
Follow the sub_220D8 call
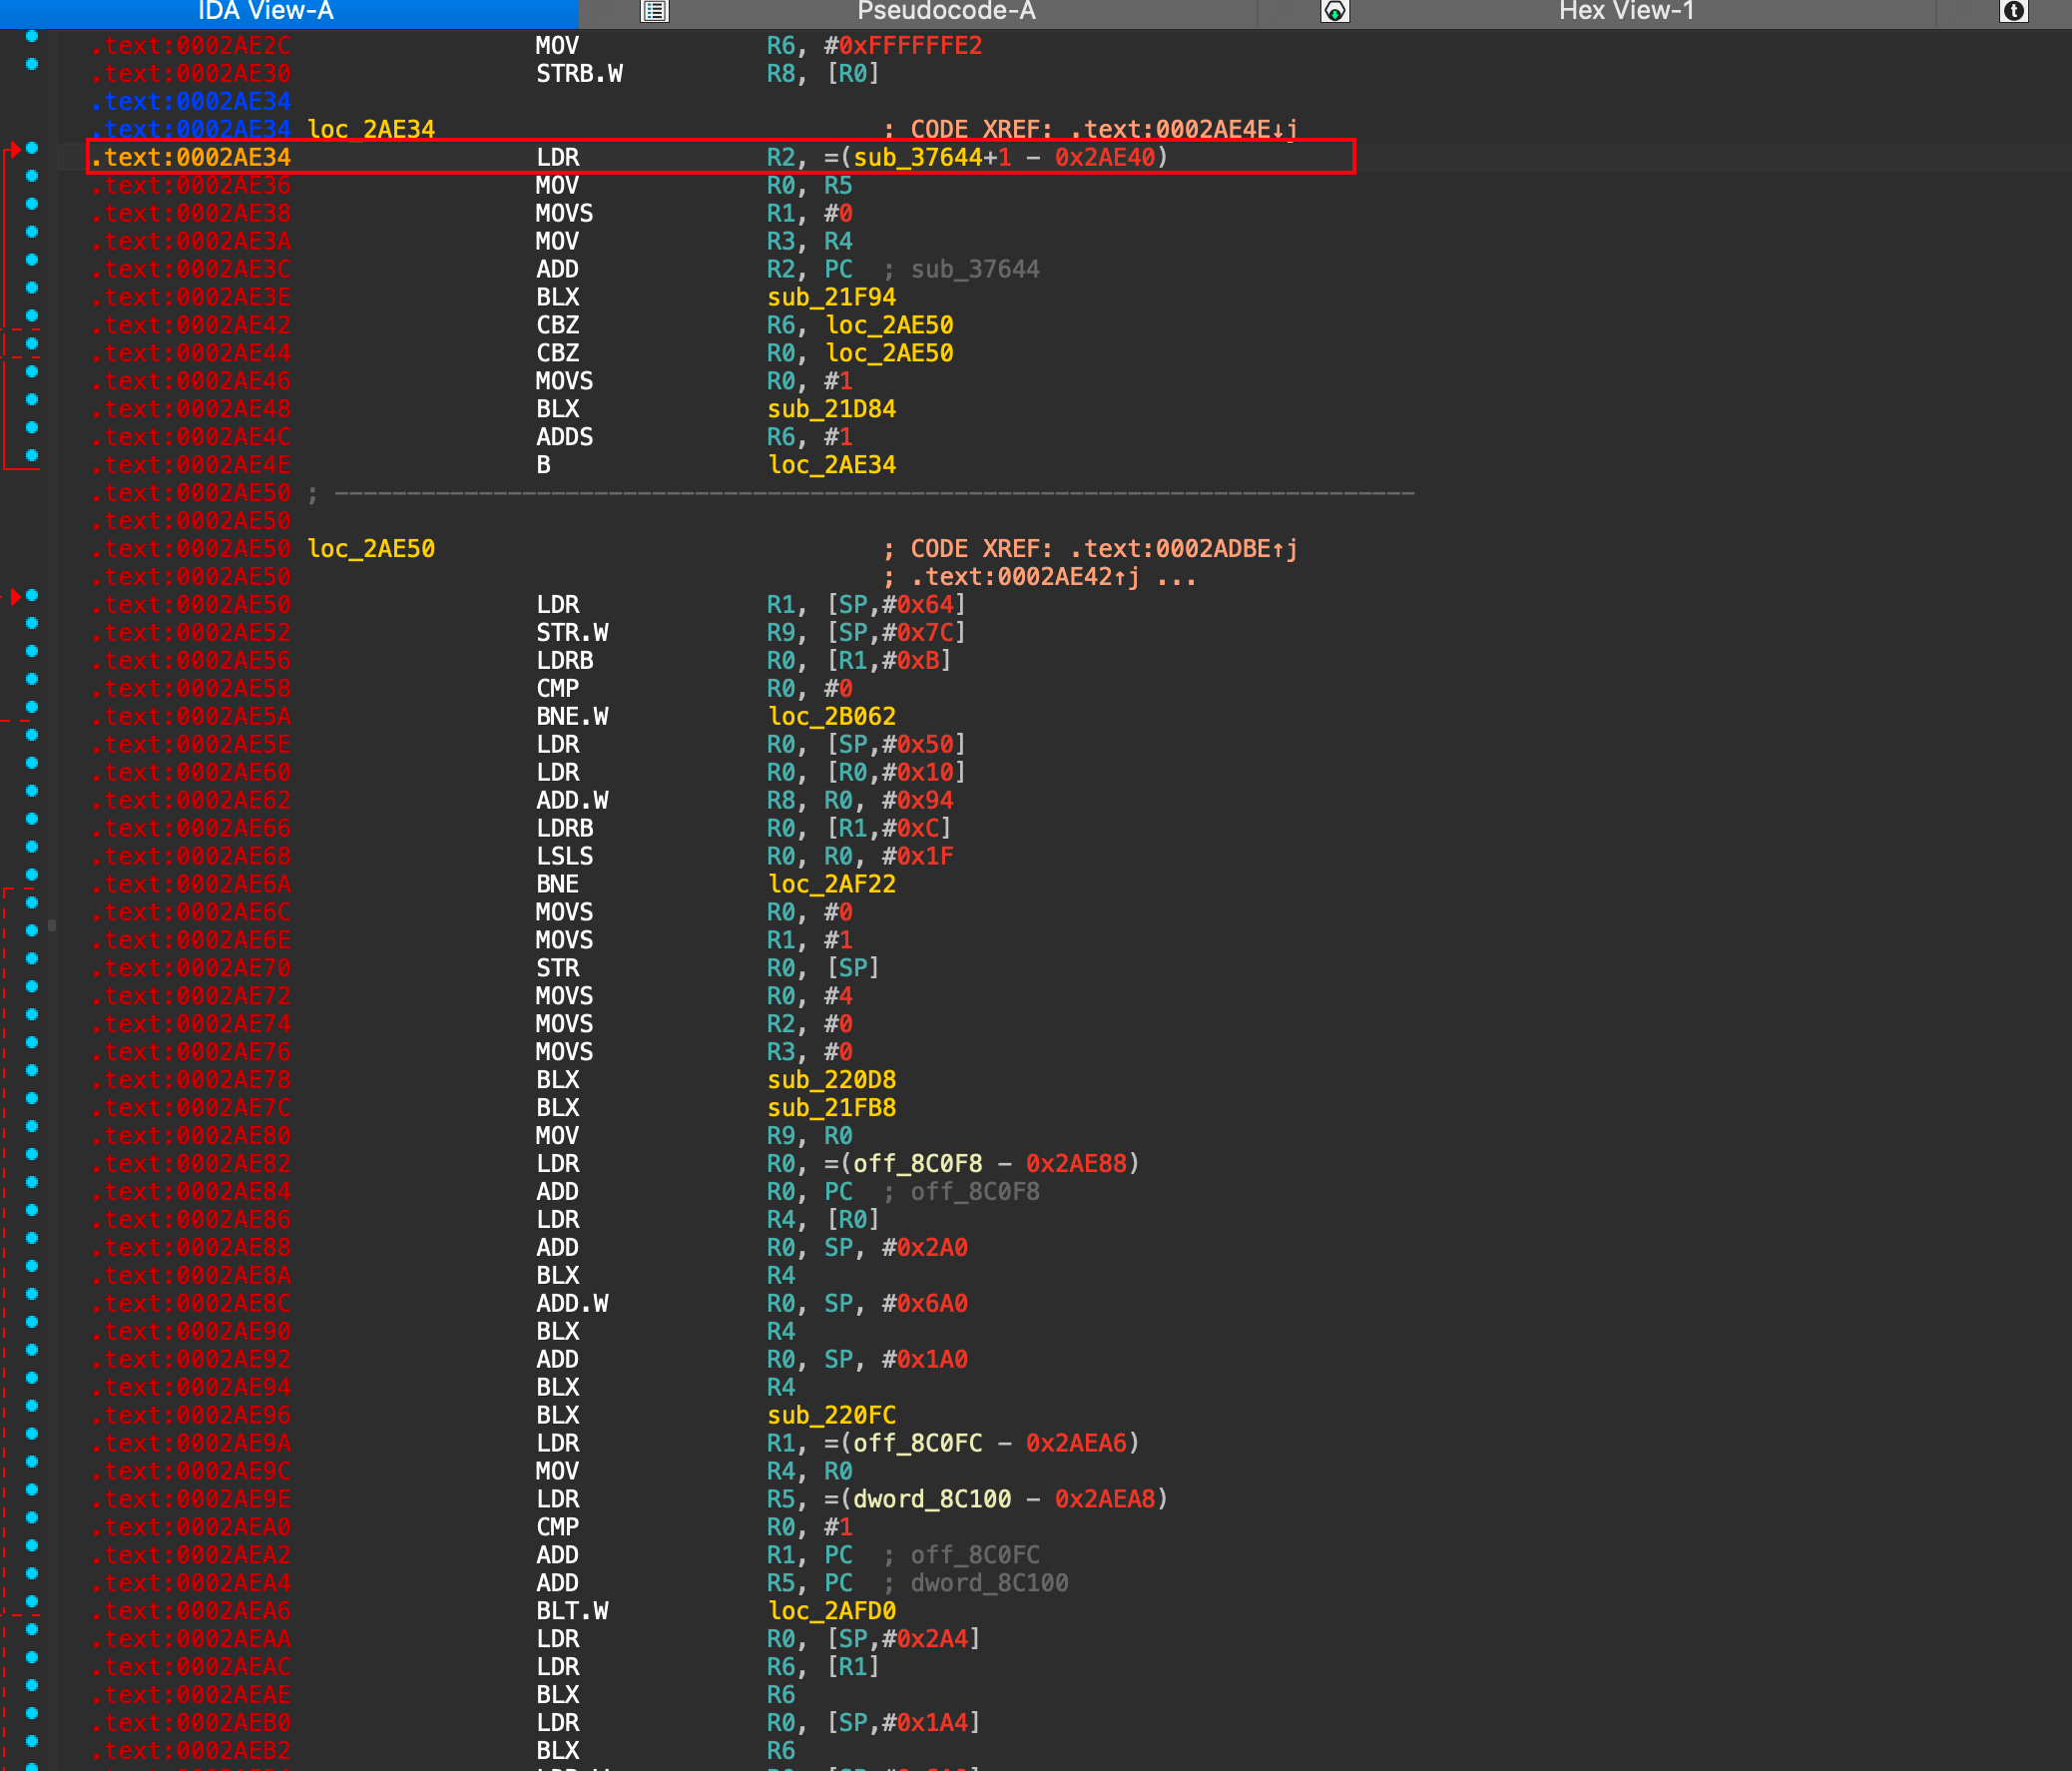831,1080
